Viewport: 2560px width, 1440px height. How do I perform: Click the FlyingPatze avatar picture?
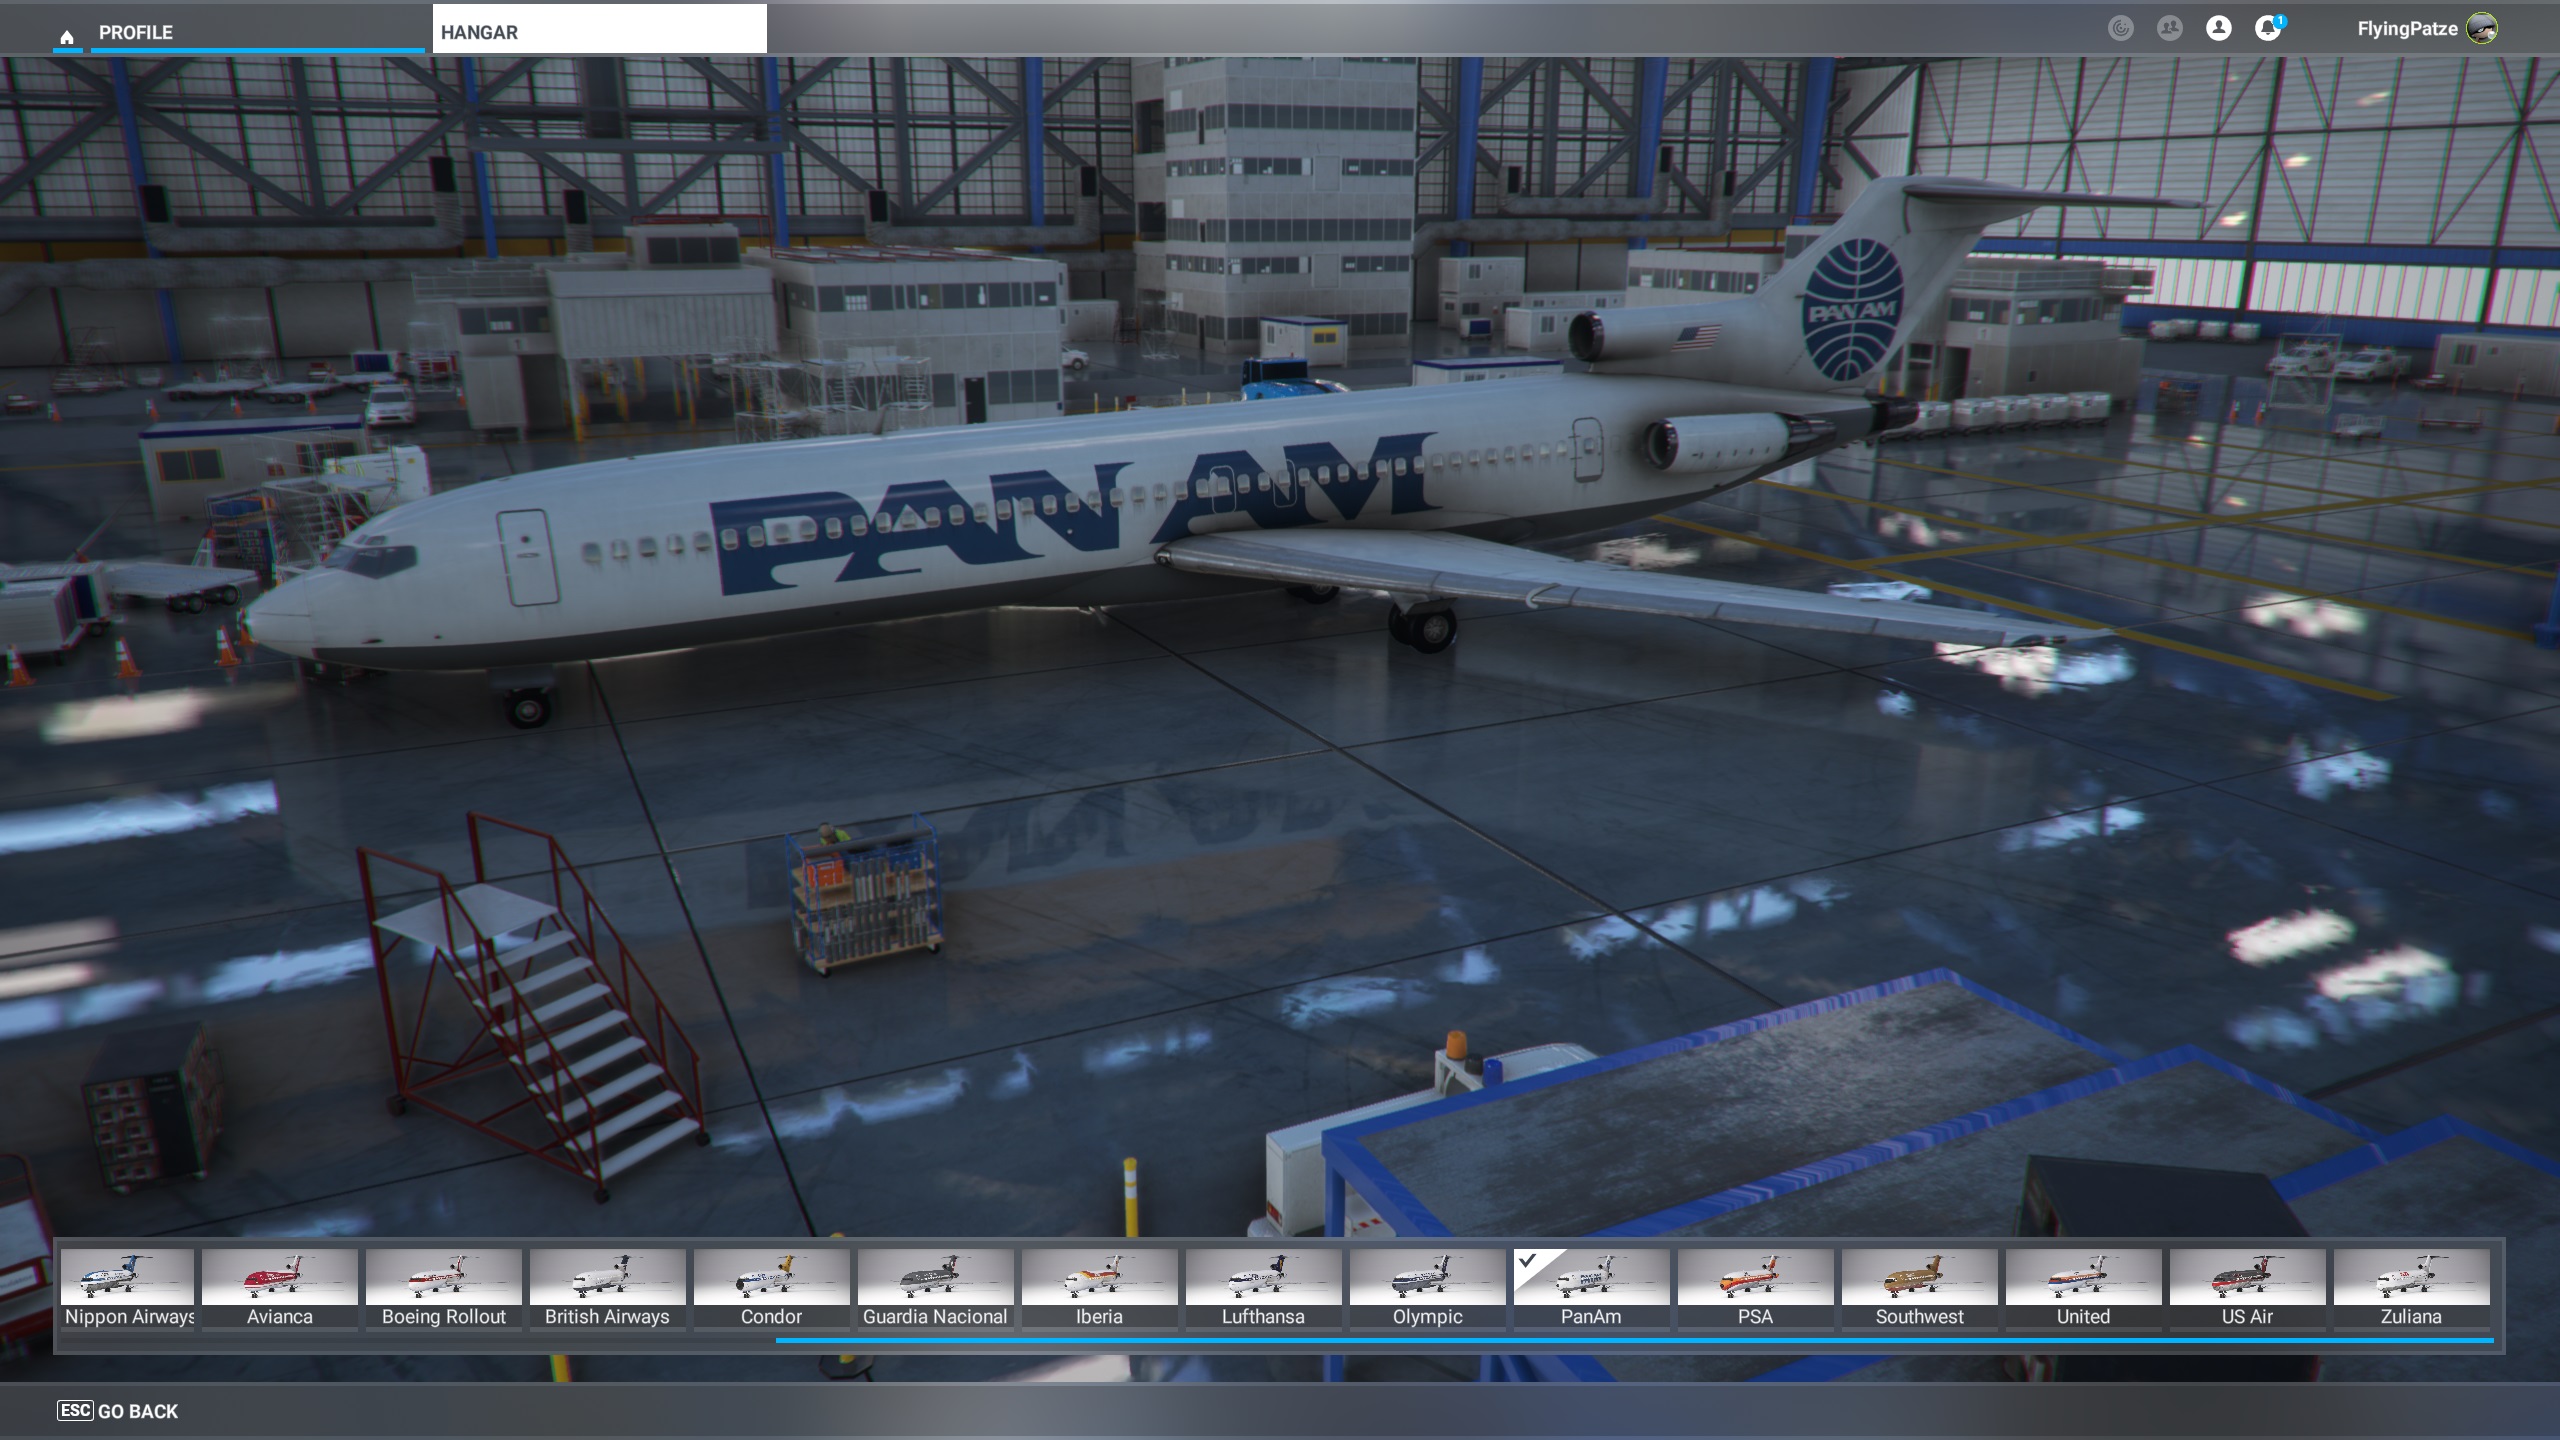pos(2482,28)
